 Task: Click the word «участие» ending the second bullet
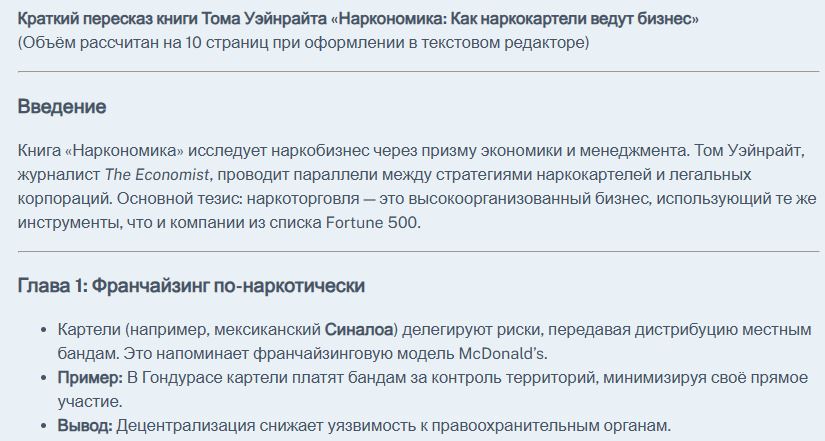tap(88, 402)
